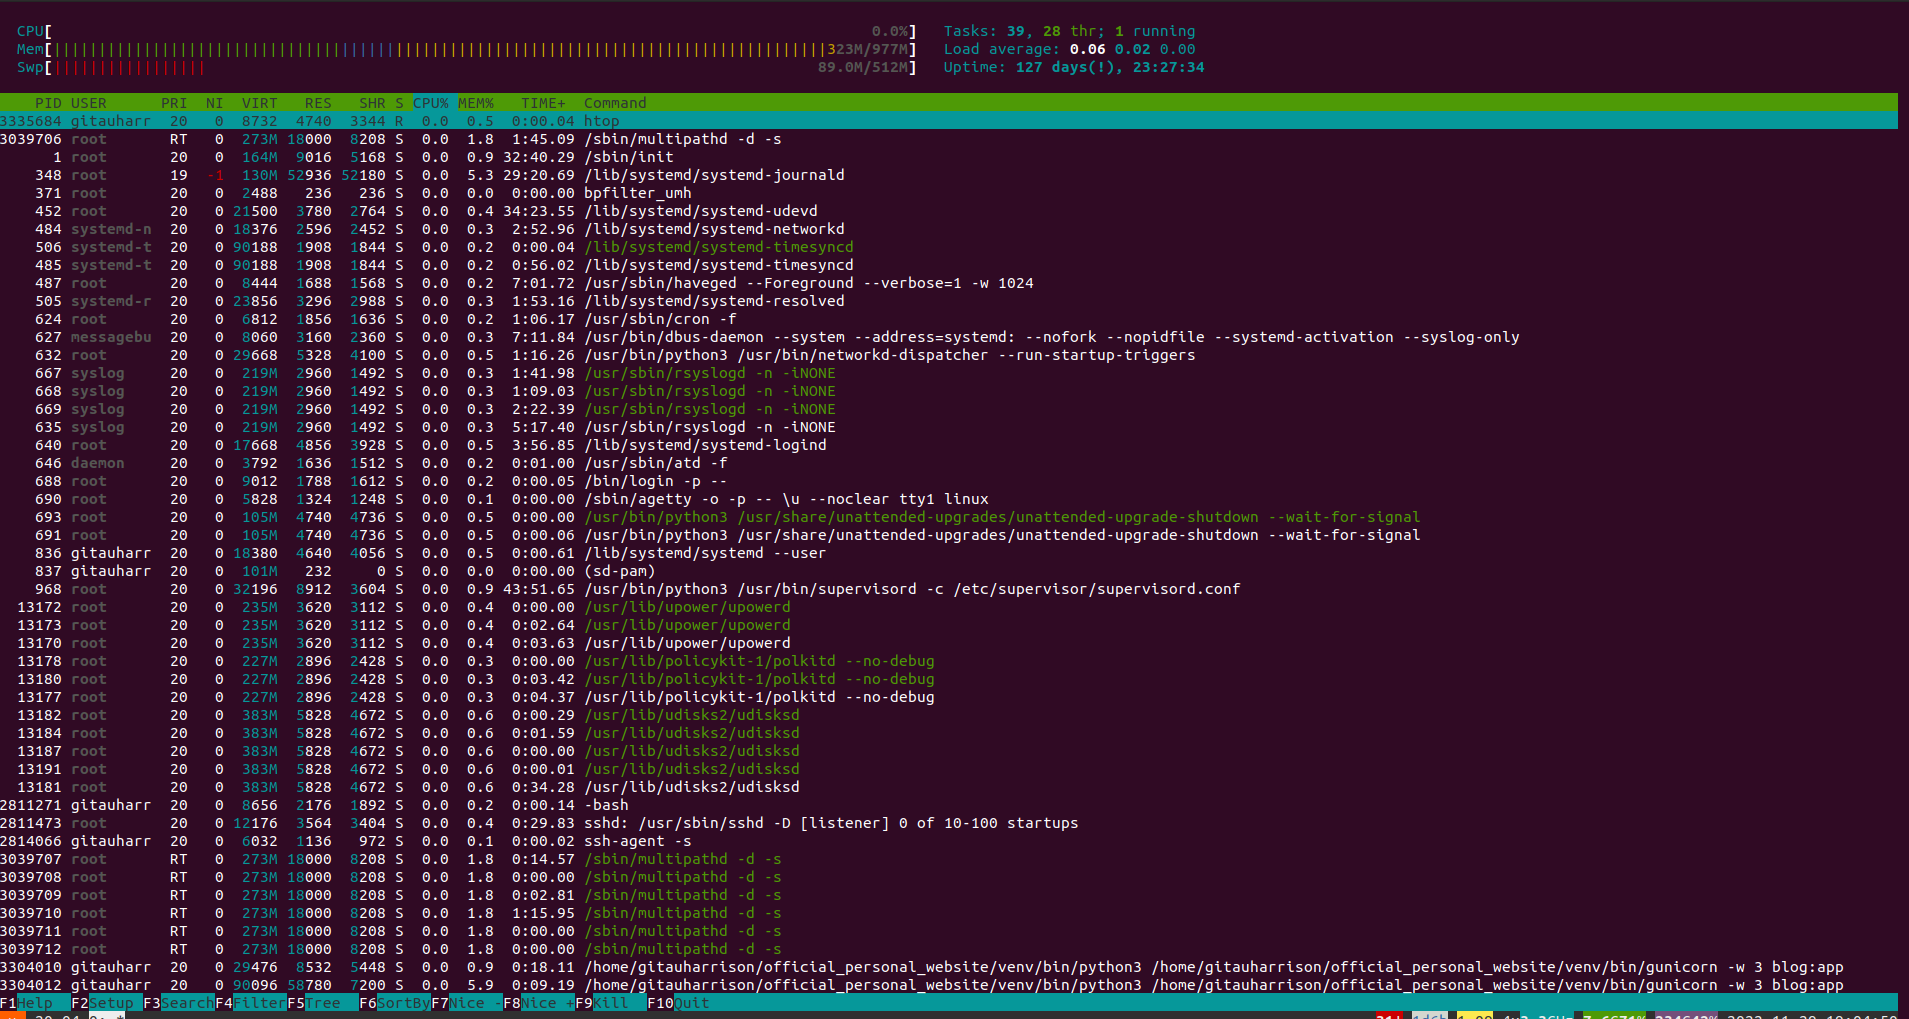Image resolution: width=1909 pixels, height=1019 pixels.
Task: Select udisksd row with PID 13181
Action: tap(949, 787)
